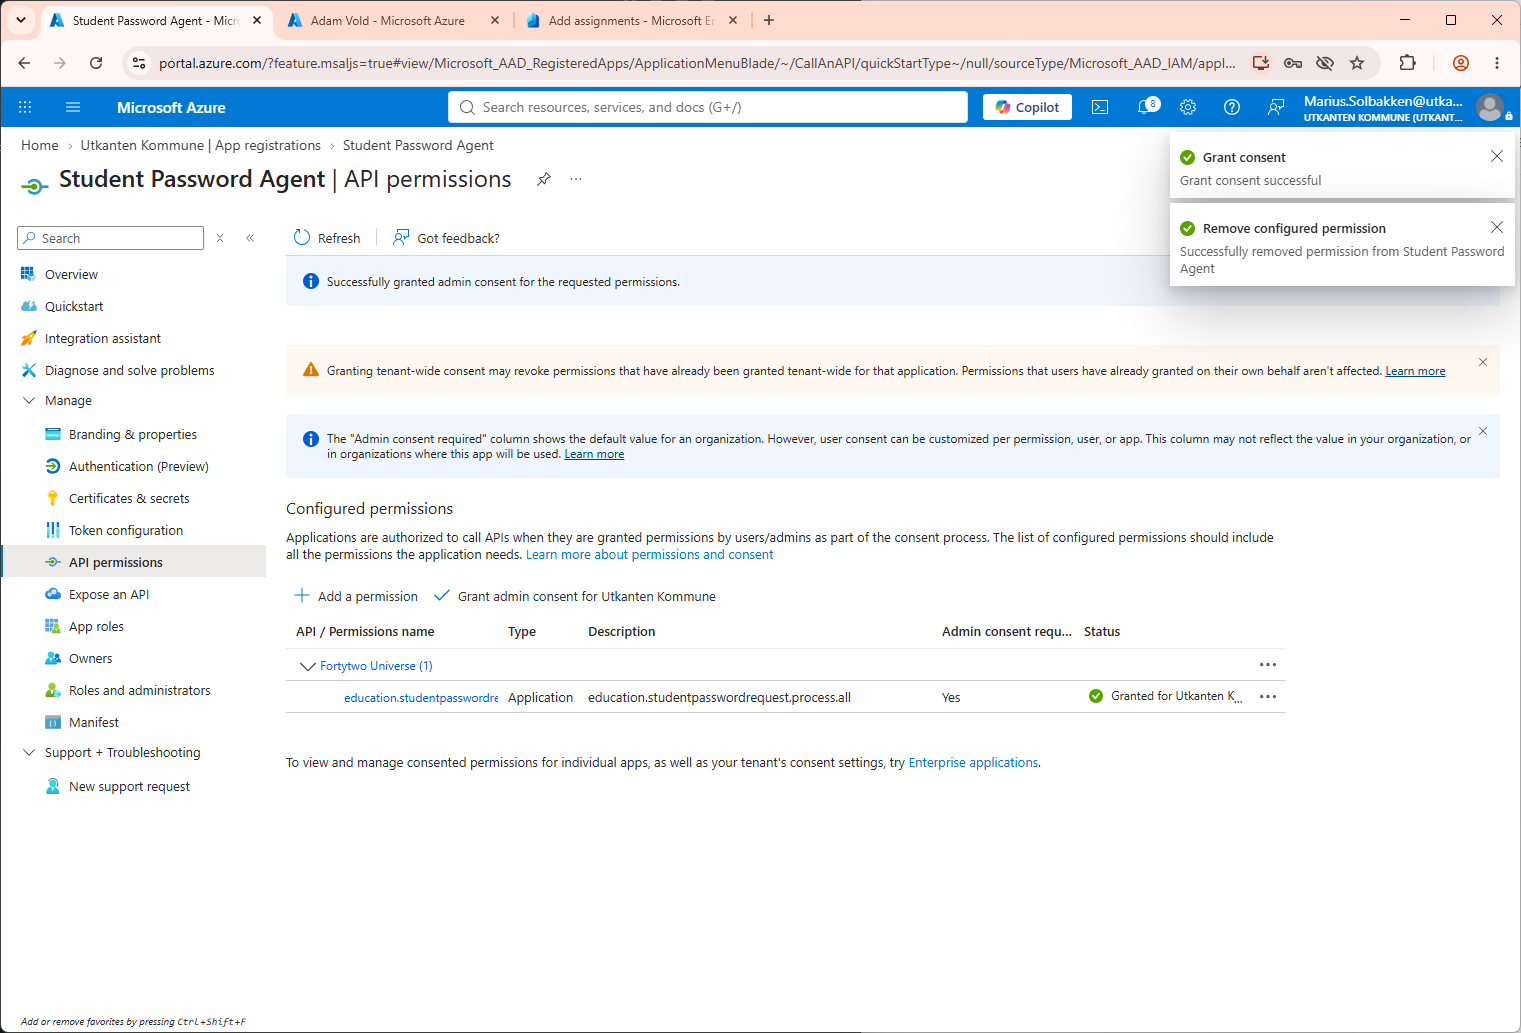Collapse the Manage section
This screenshot has width=1521, height=1033.
(x=29, y=400)
